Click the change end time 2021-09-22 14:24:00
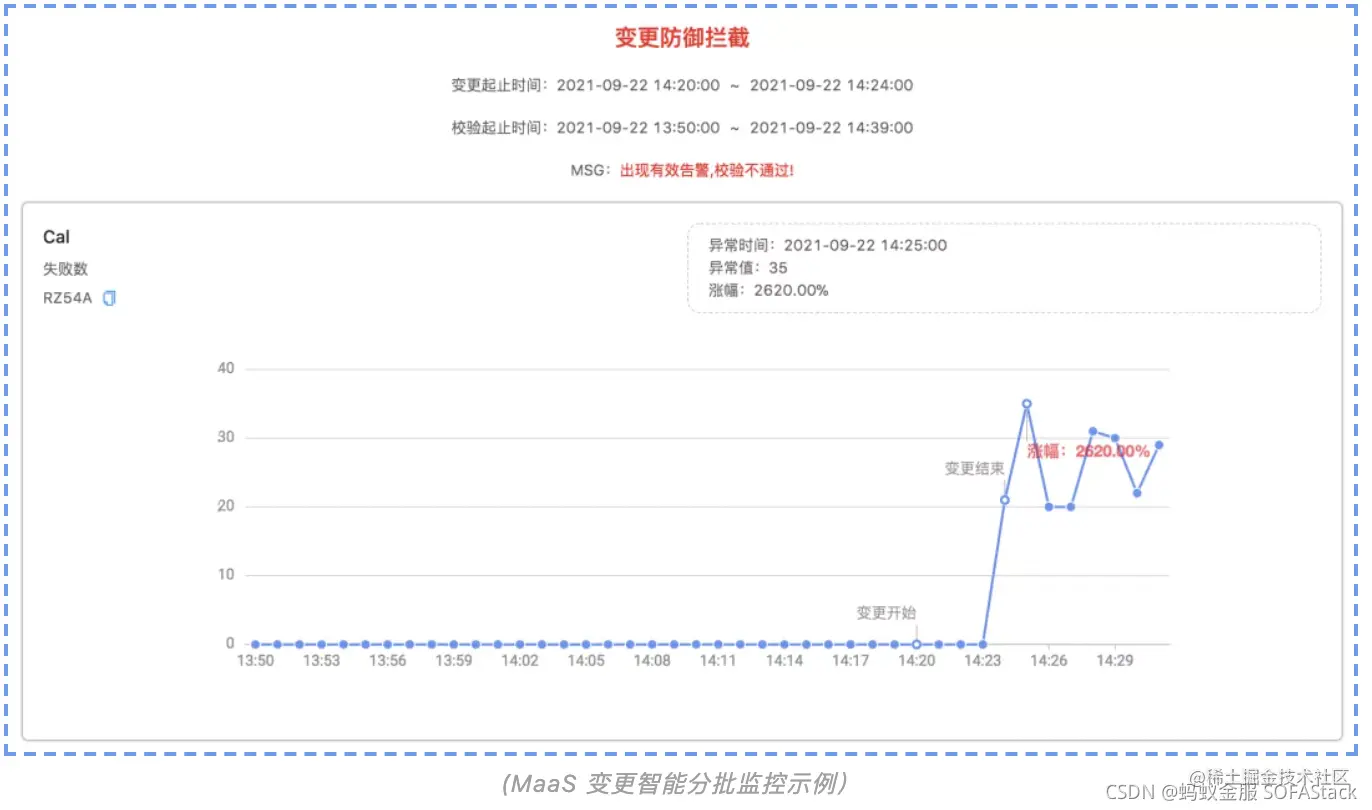The height and width of the screenshot is (810, 1372). (831, 86)
